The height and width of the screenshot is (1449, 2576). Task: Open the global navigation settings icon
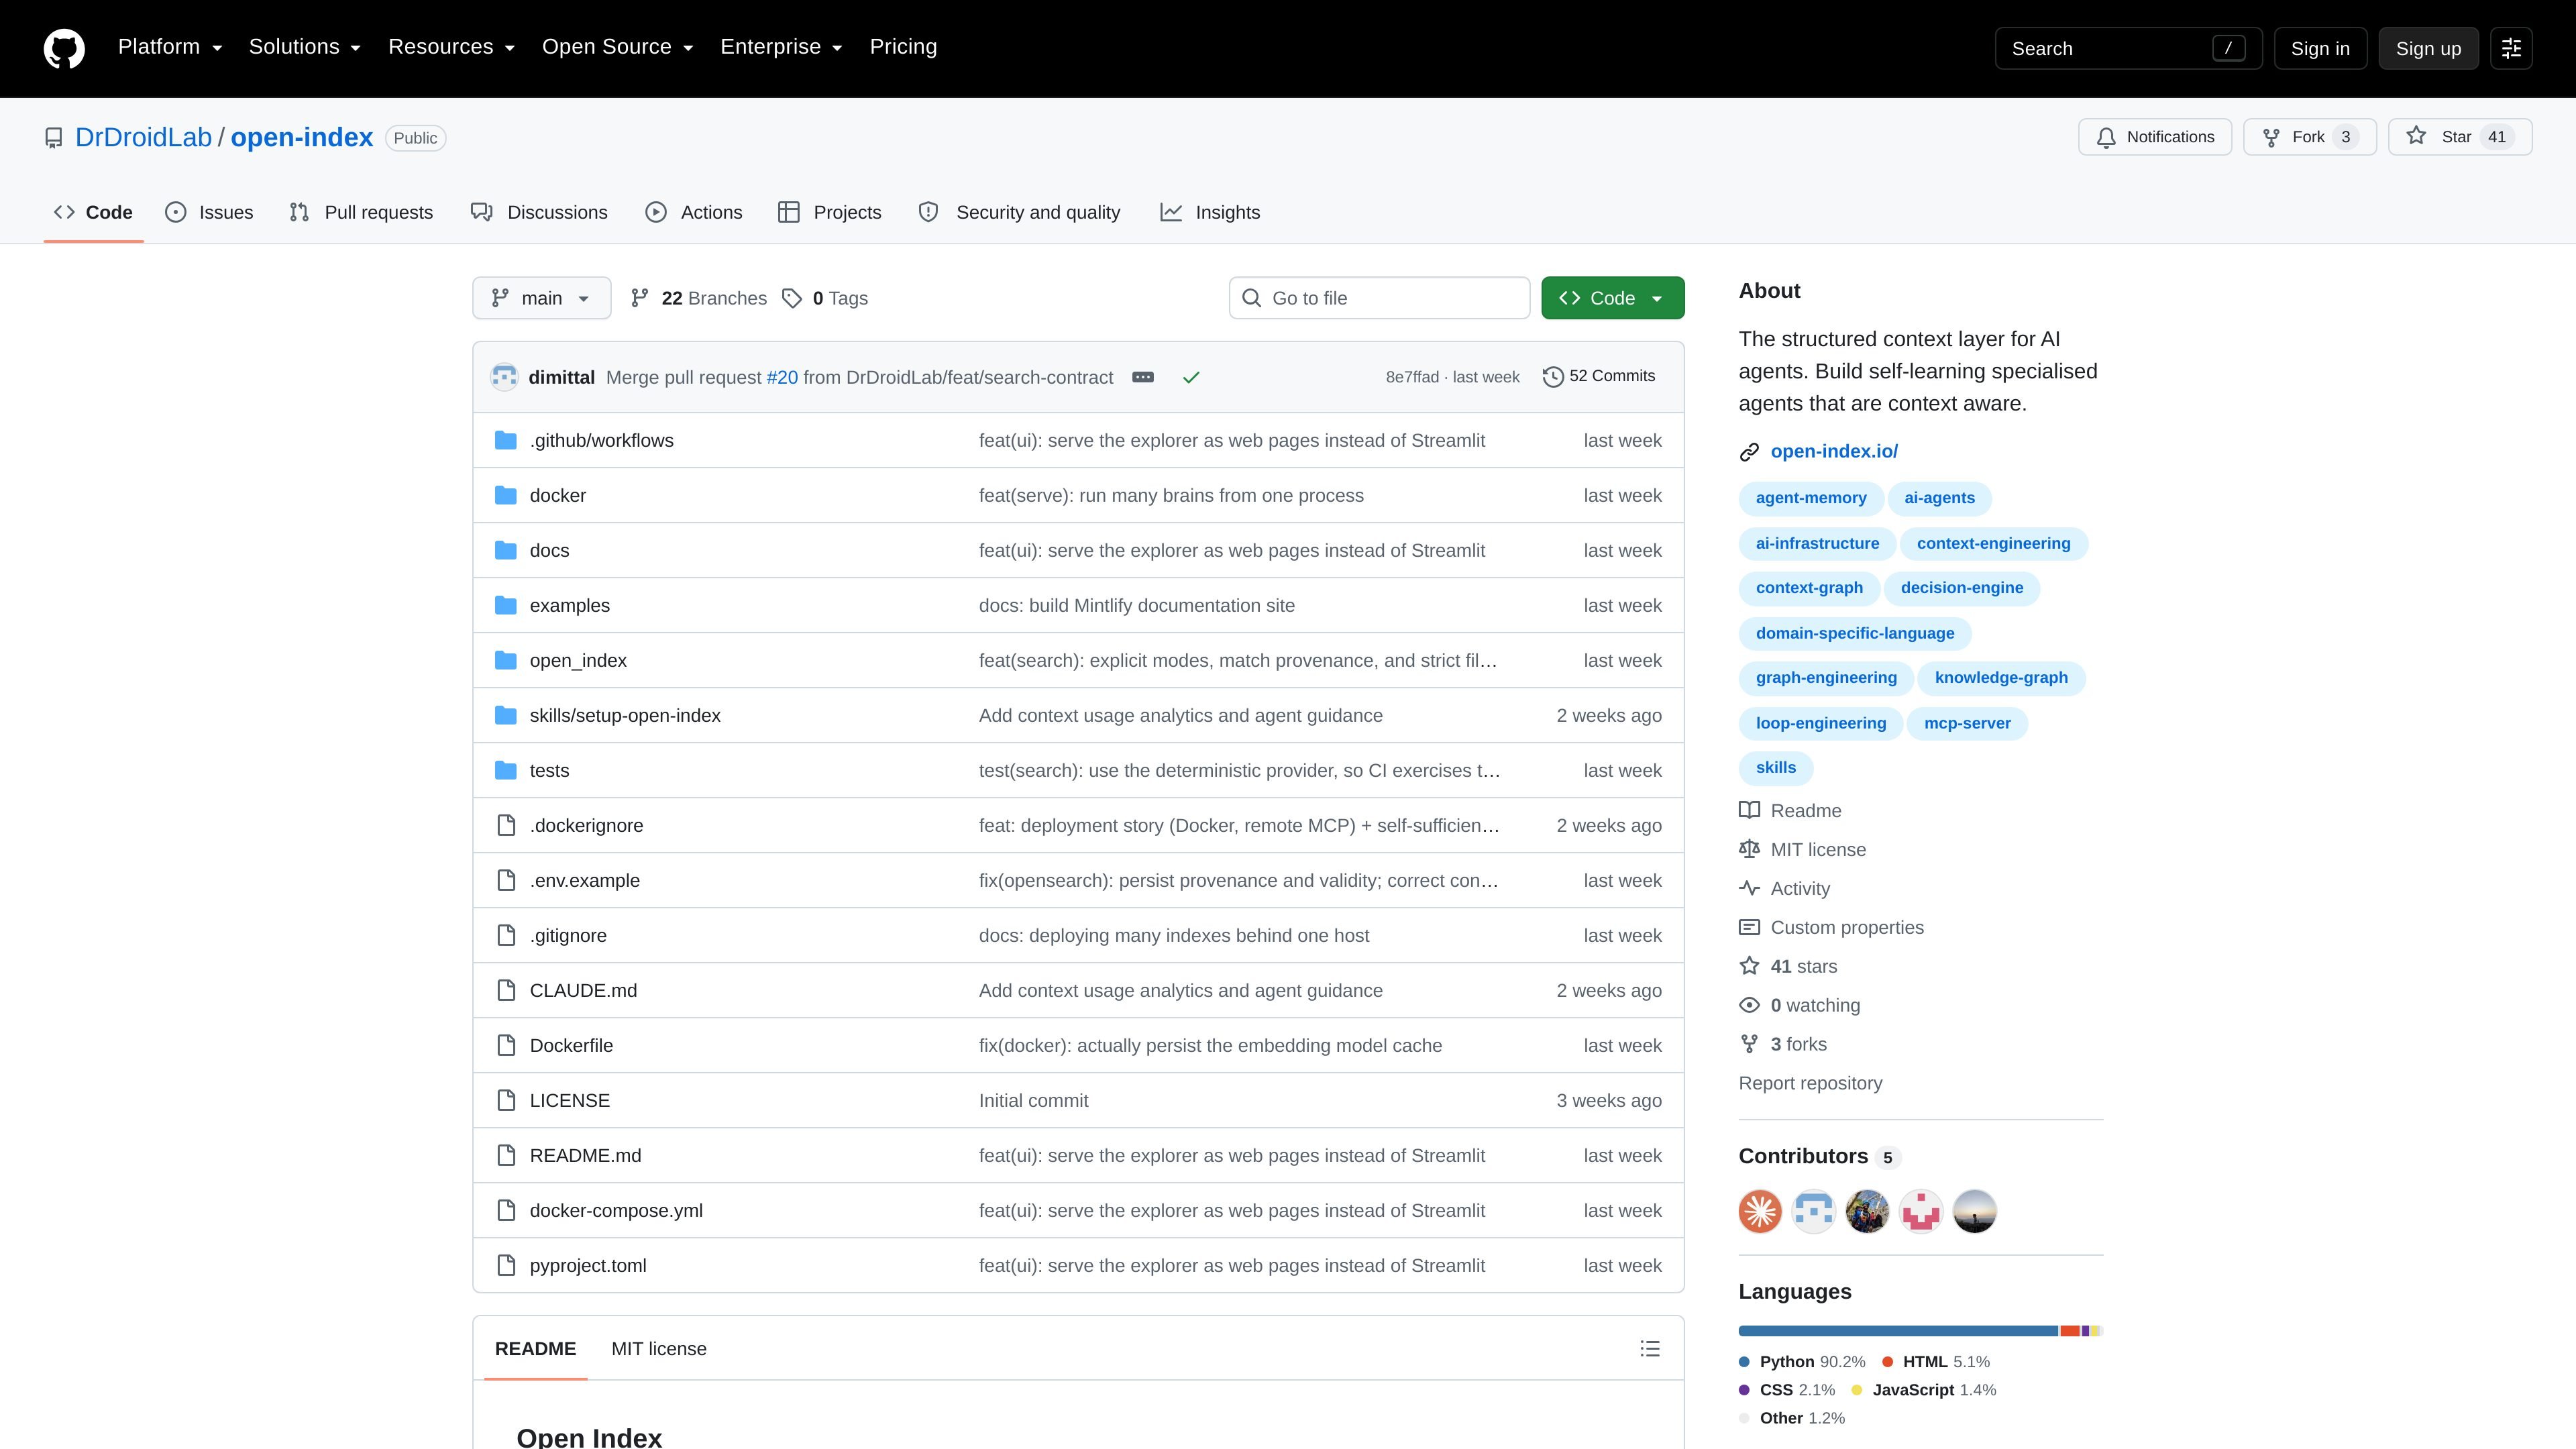click(2511, 48)
